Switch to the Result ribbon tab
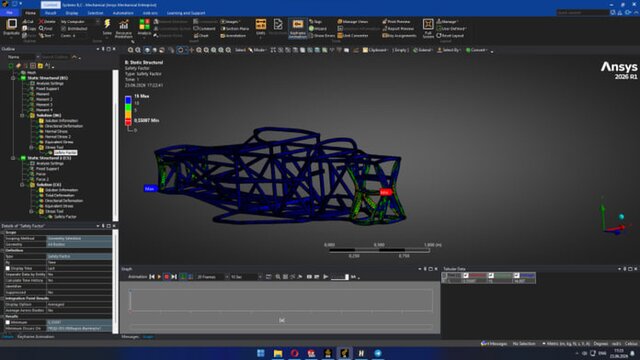This screenshot has width=640, height=360. pos(51,13)
